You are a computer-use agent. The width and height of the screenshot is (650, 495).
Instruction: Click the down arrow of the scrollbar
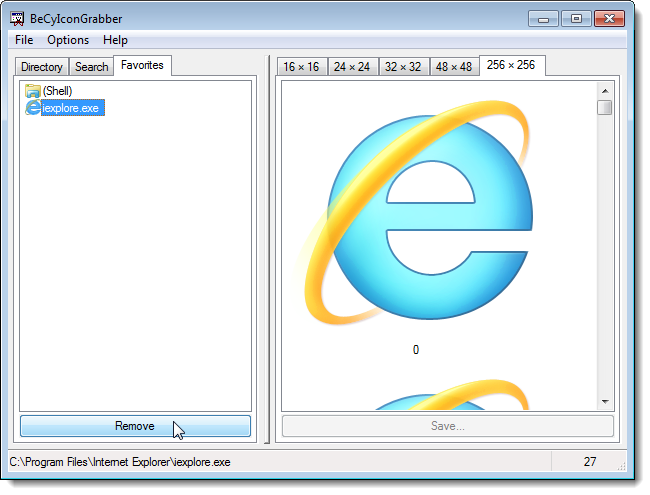[x=605, y=401]
